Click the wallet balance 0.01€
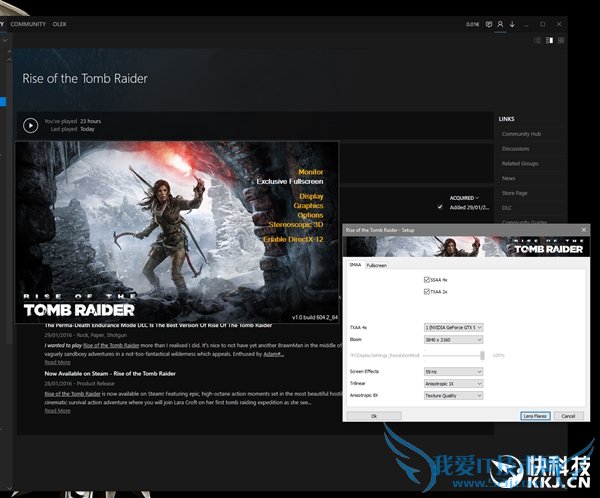The image size is (600, 498). [472, 24]
